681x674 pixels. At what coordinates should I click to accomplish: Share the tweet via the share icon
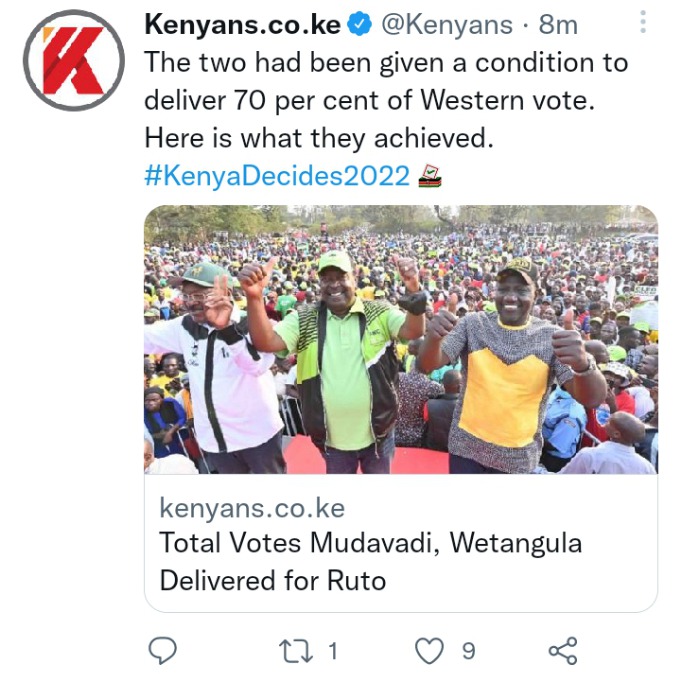click(563, 651)
